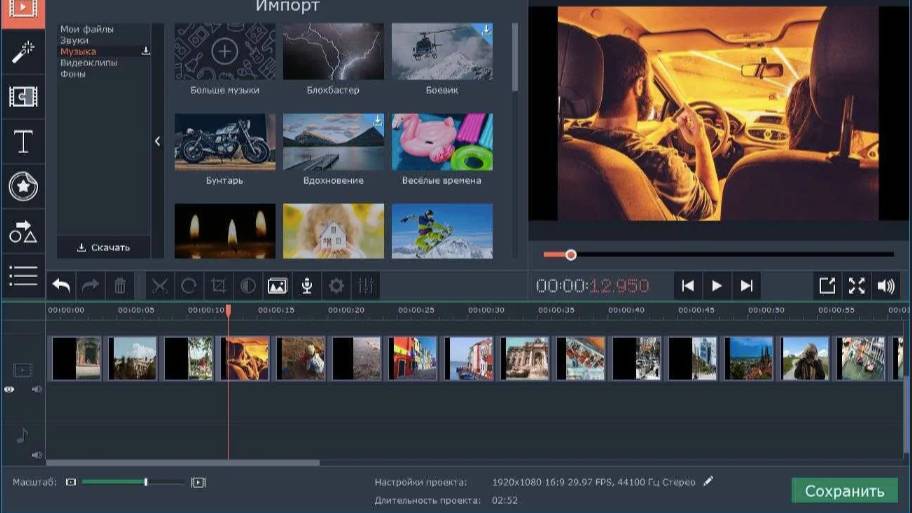Viewport: 912px width, 513px height.
Task: Select the Блокбастер music thumbnail
Action: (x=333, y=52)
